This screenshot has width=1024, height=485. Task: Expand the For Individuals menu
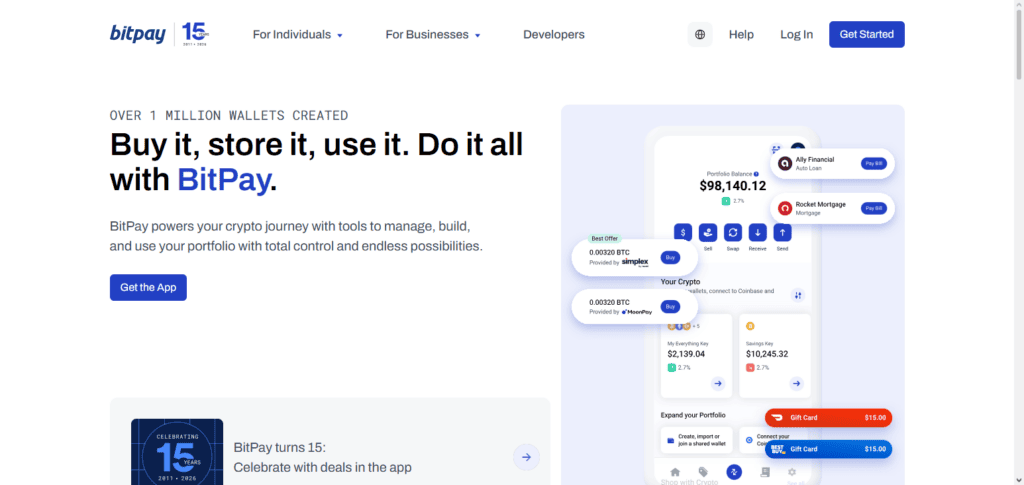tap(298, 35)
